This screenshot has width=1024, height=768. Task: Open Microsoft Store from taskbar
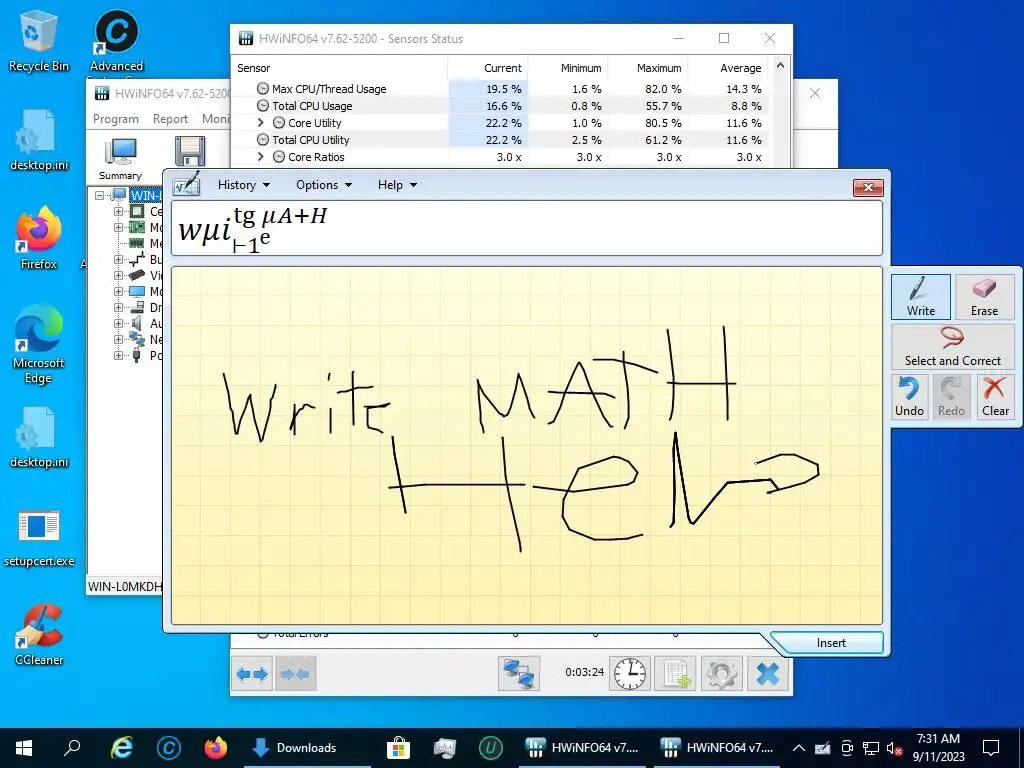tap(398, 748)
